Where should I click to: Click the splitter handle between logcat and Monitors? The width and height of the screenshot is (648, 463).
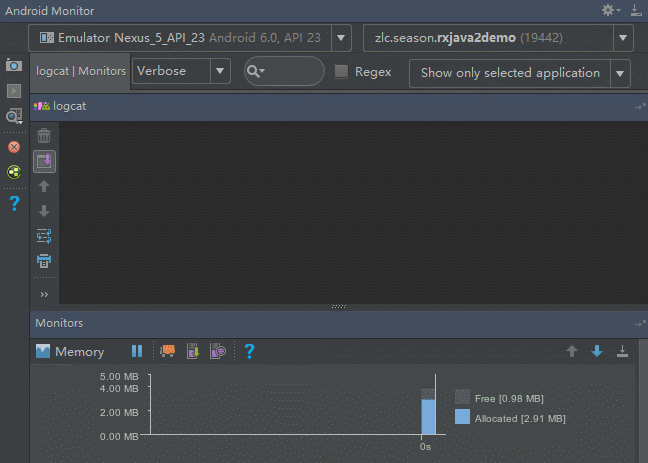pos(339,307)
